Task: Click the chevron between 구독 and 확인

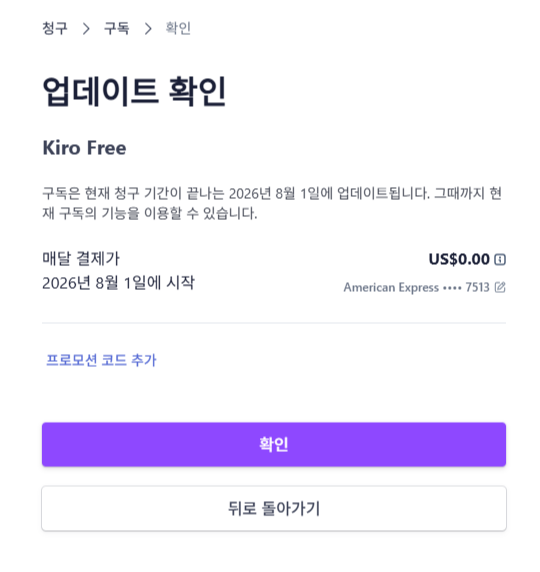Action: pyautogui.click(x=148, y=28)
